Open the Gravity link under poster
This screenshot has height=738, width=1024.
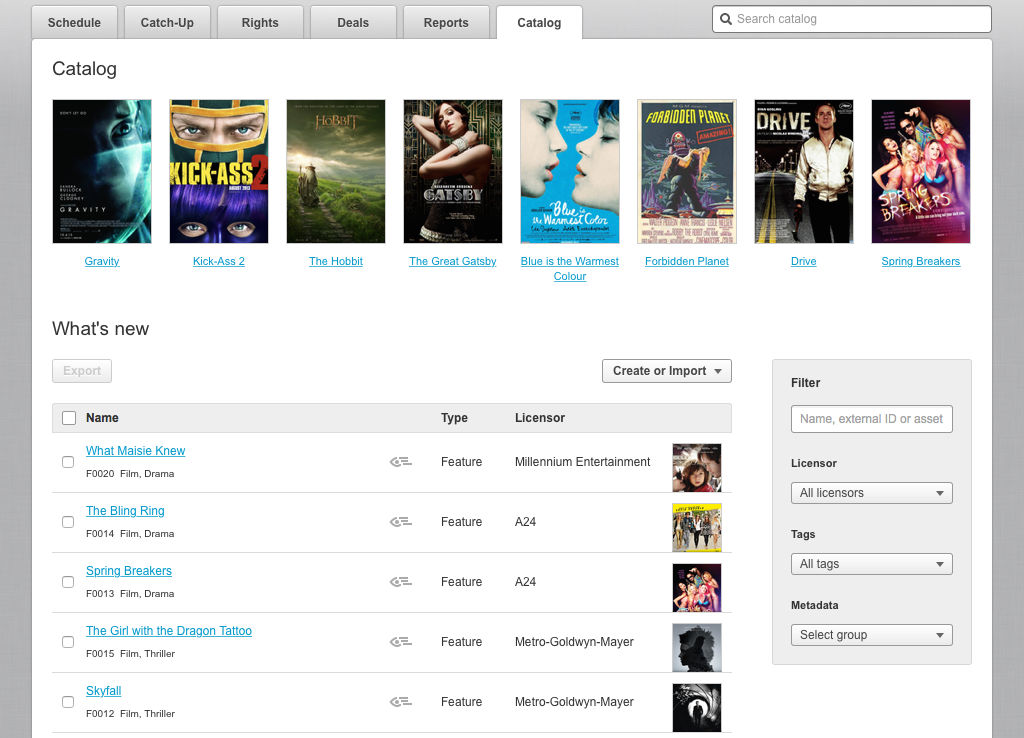coord(102,261)
